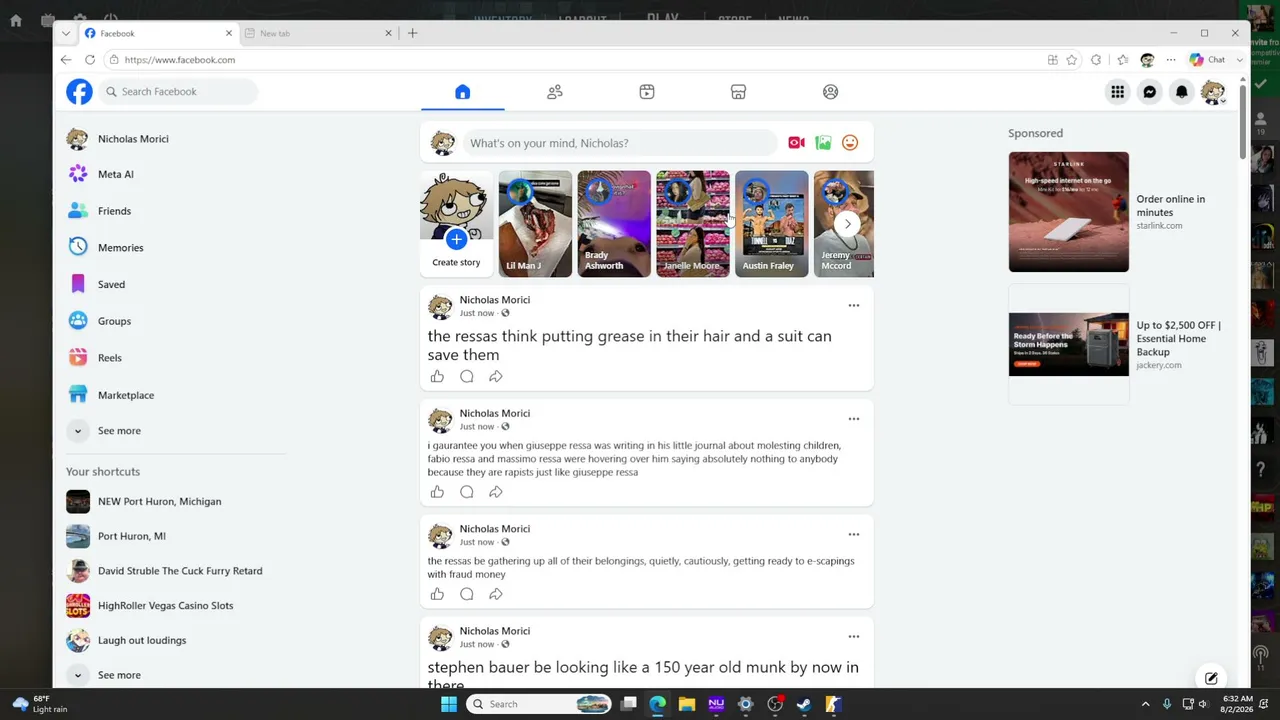Image resolution: width=1280 pixels, height=720 pixels.
Task: Click the Search Facebook field
Action: point(179,92)
